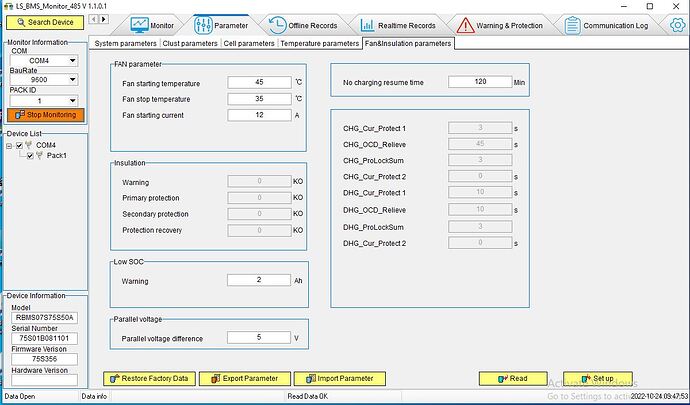The image size is (690, 405).
Task: Click the Pack1 label in Device List
Action: tap(57, 156)
